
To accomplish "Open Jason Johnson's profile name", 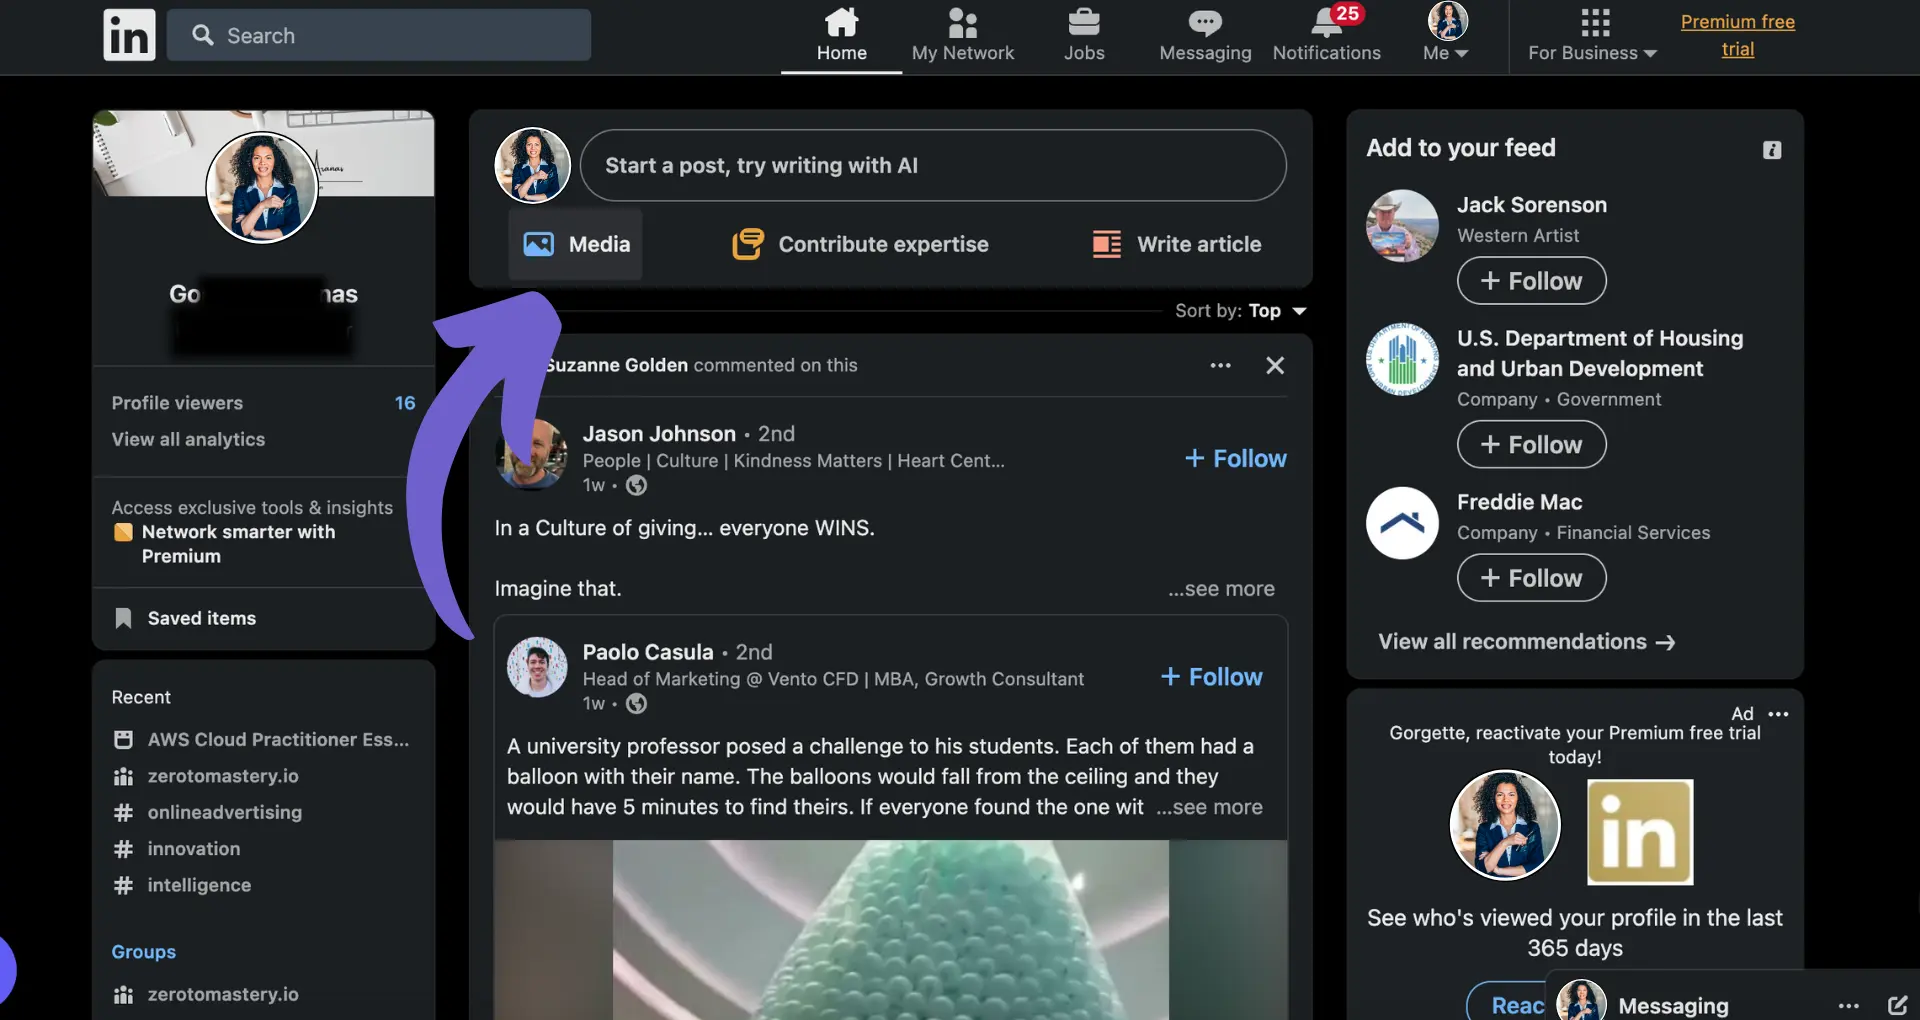I will (x=659, y=434).
